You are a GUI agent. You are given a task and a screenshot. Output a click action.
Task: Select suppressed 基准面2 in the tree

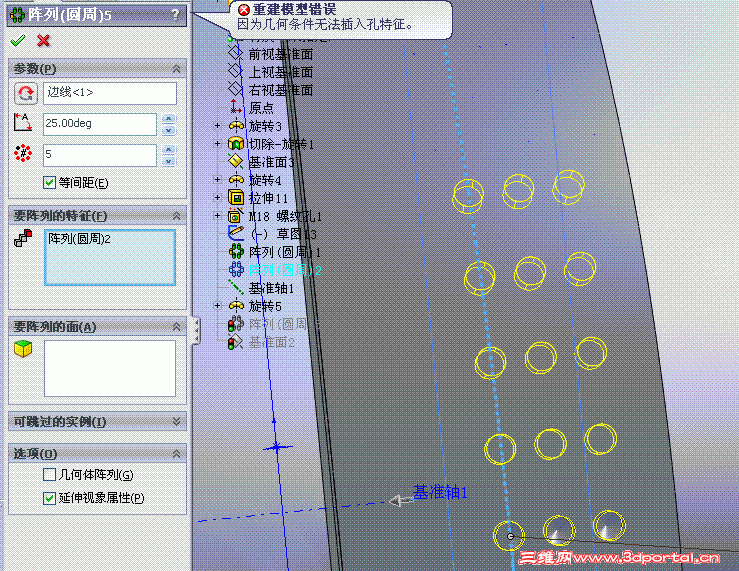[271, 343]
